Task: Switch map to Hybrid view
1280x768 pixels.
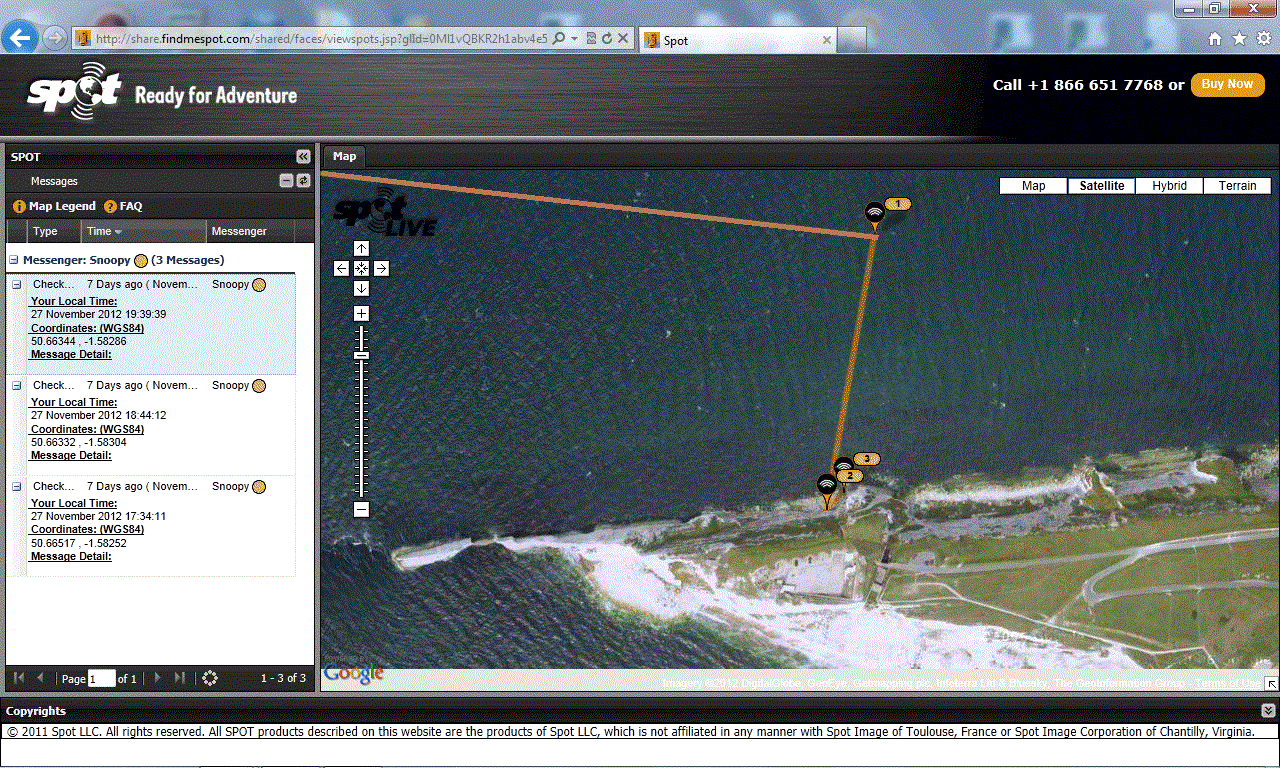Action: (1169, 186)
